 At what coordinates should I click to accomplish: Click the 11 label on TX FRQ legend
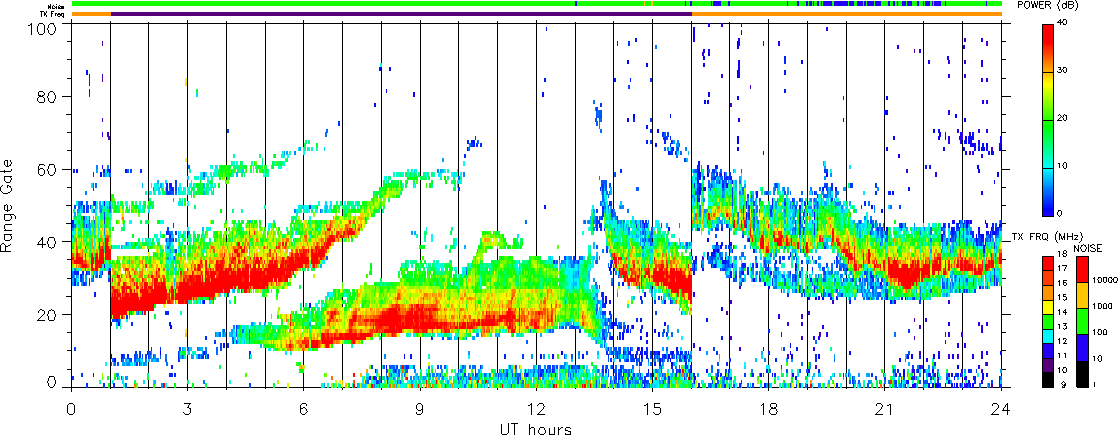pyautogui.click(x=1062, y=355)
